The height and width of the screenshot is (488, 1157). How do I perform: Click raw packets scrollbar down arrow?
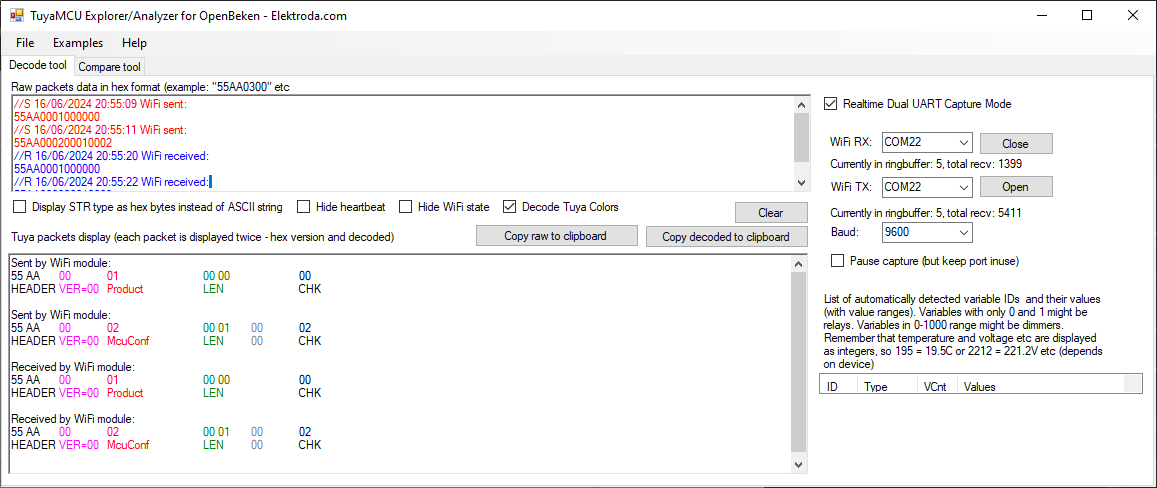pos(801,182)
